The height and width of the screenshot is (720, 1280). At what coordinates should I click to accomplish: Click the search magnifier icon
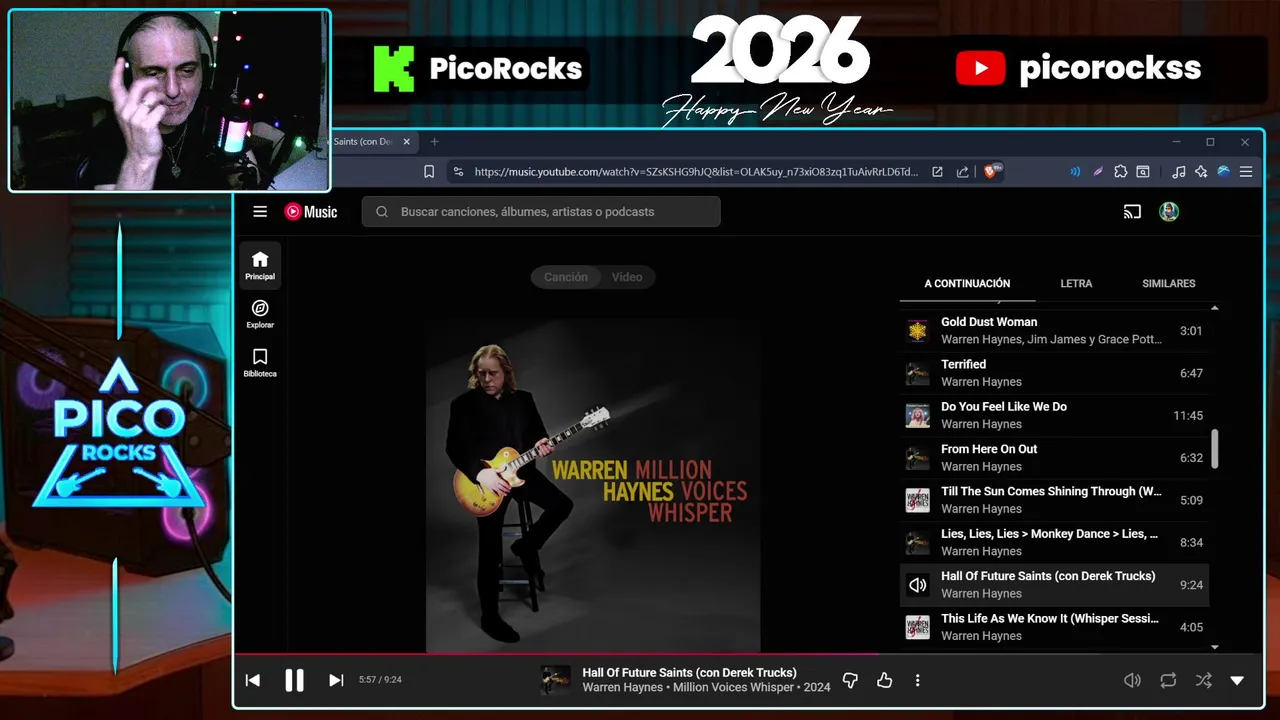pyautogui.click(x=382, y=211)
